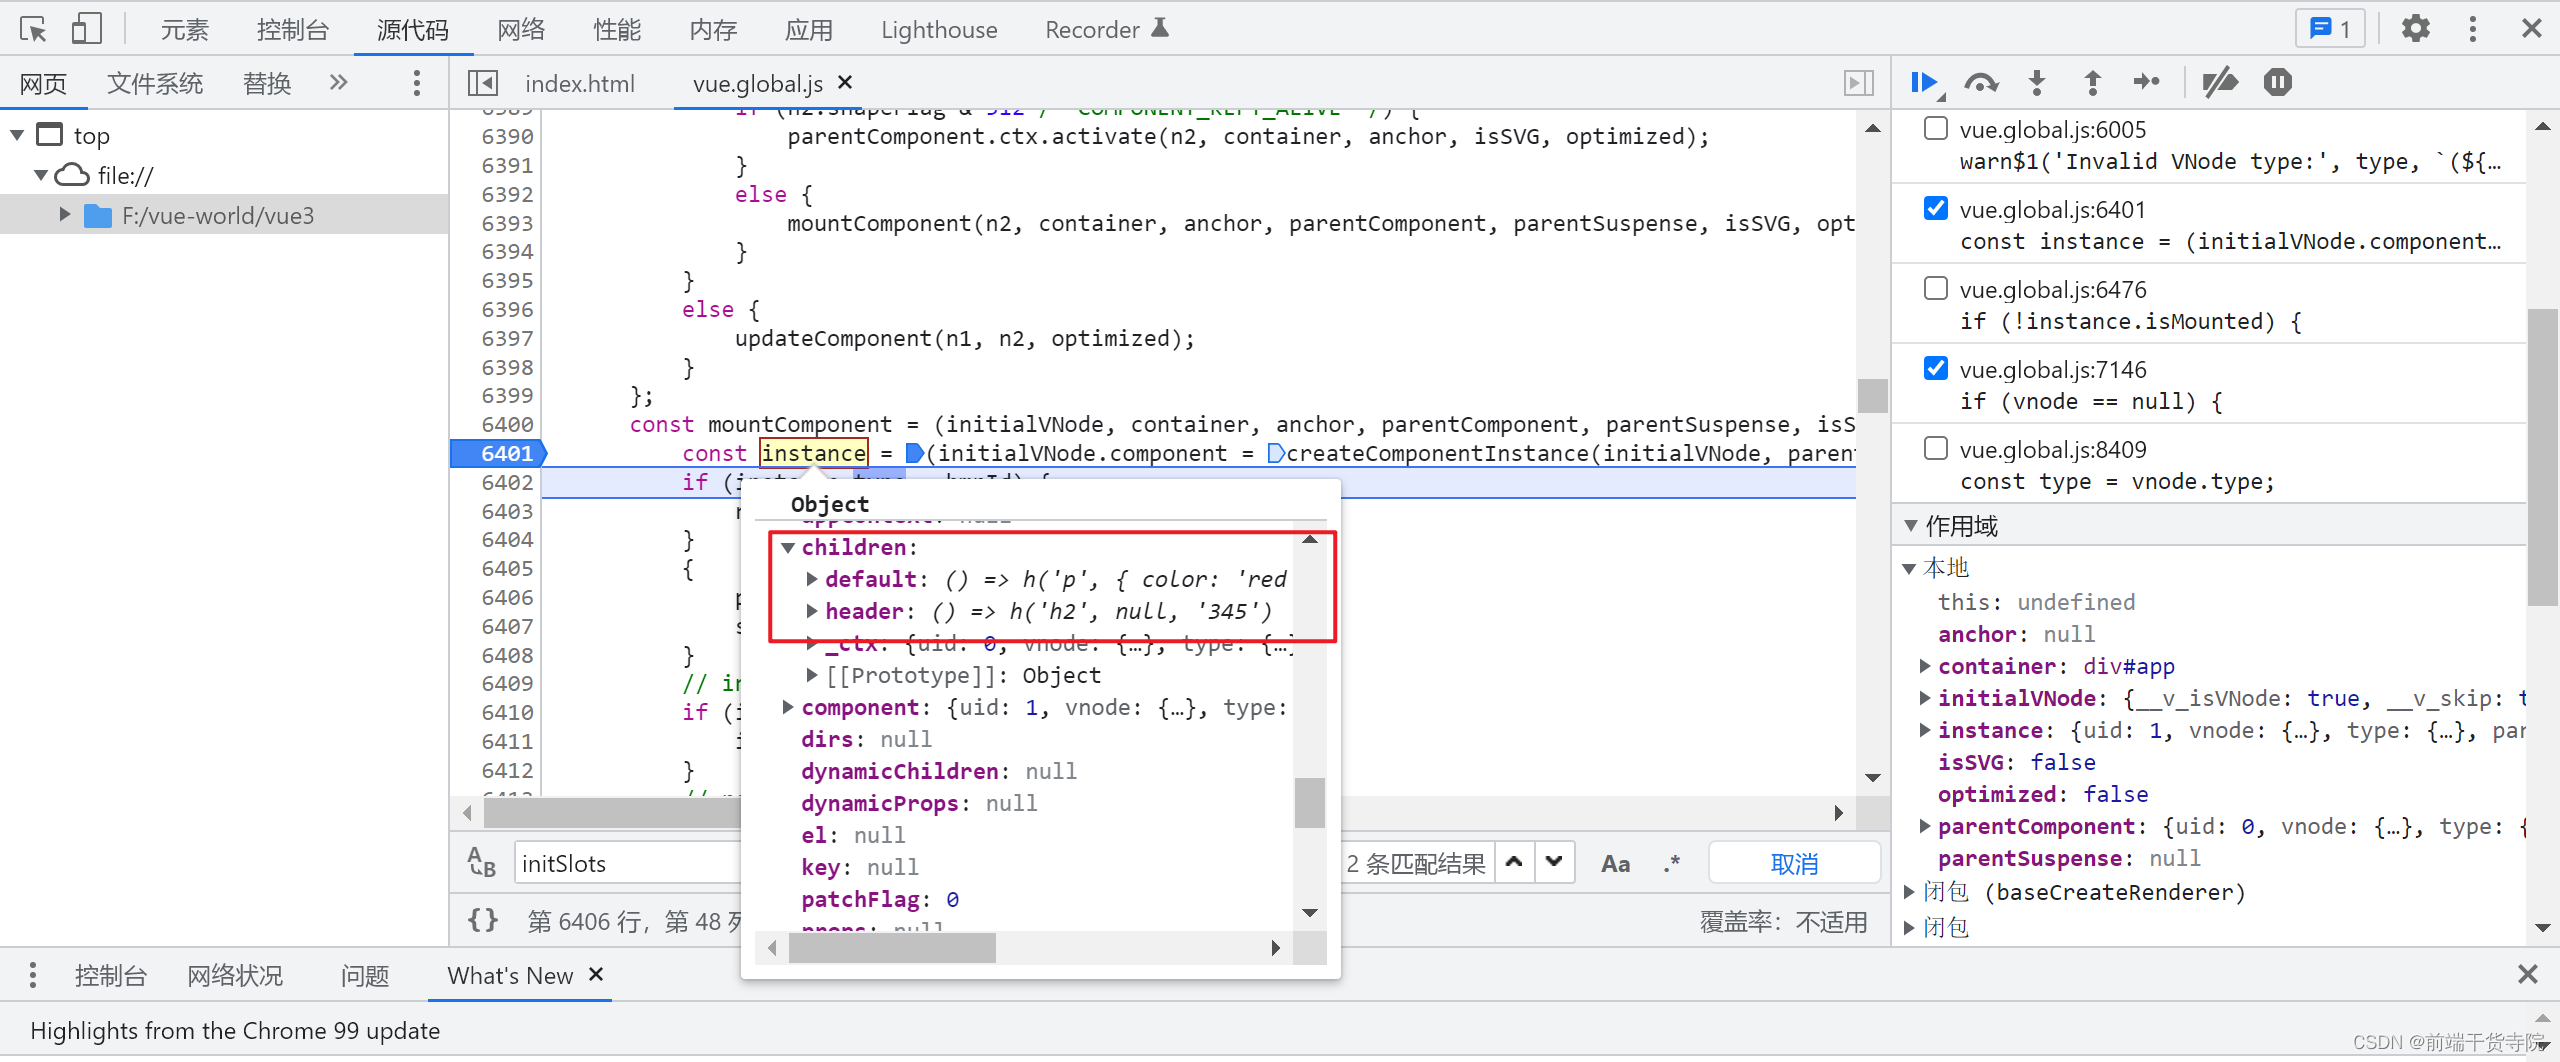Deactivate all breakpoints
The height and width of the screenshot is (1062, 2560).
pyautogui.click(x=2219, y=83)
